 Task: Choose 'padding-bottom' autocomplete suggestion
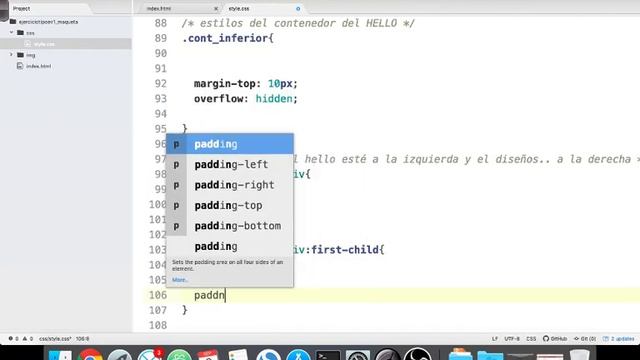(x=229, y=226)
